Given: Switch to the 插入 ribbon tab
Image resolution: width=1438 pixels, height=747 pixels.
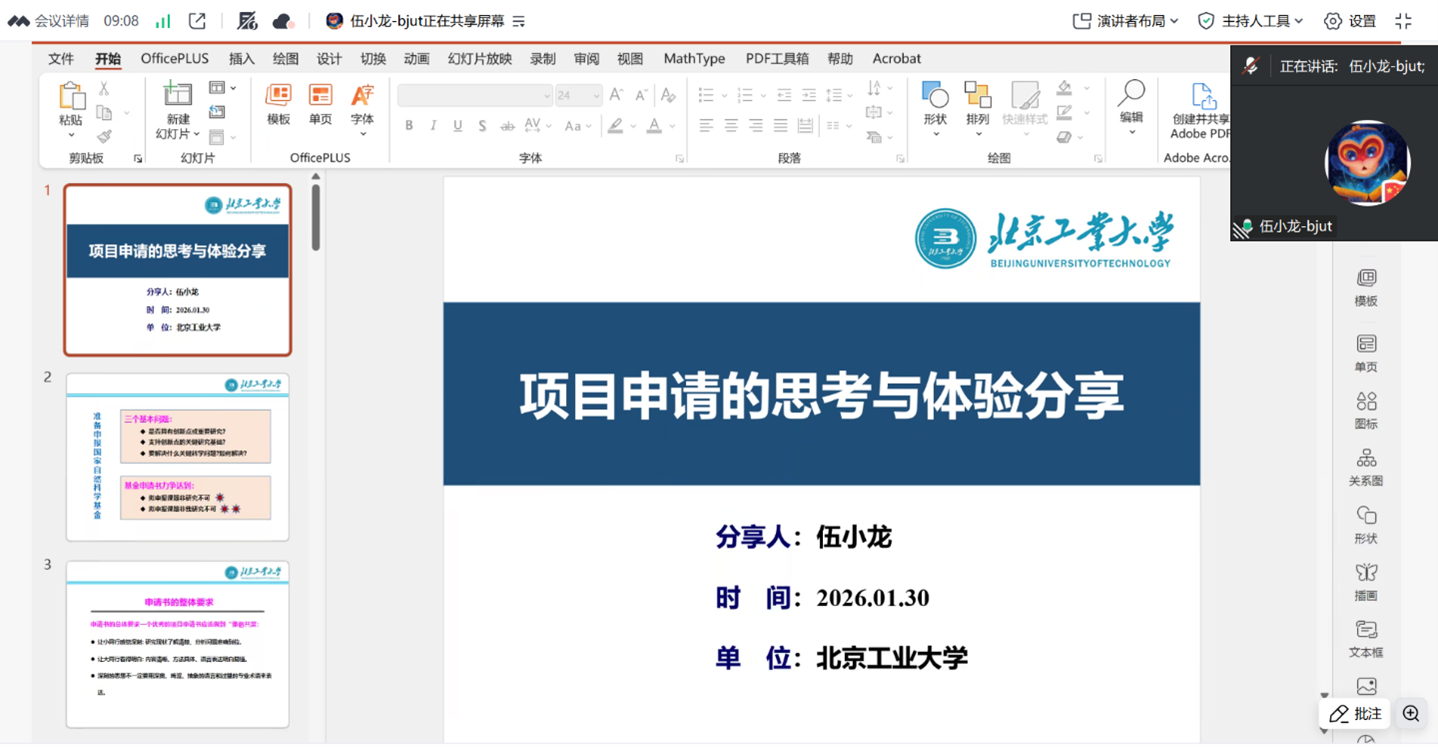Looking at the screenshot, I should pos(242,59).
